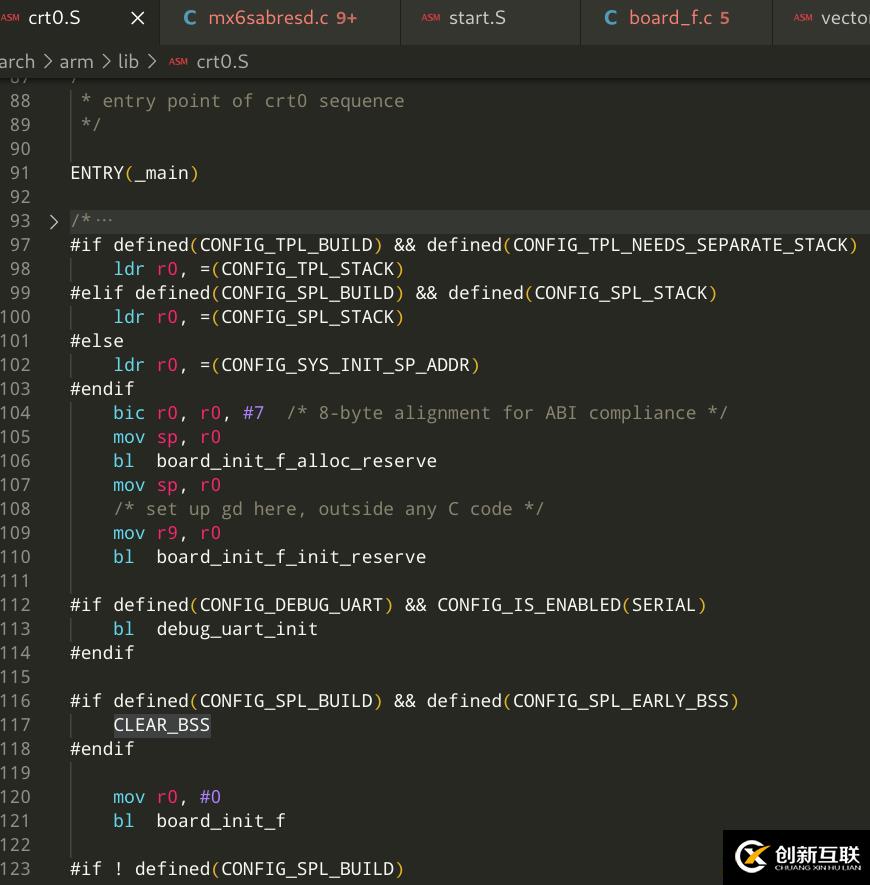This screenshot has height=885, width=870.
Task: Click line number 104 in the gutter
Action: coord(15,413)
